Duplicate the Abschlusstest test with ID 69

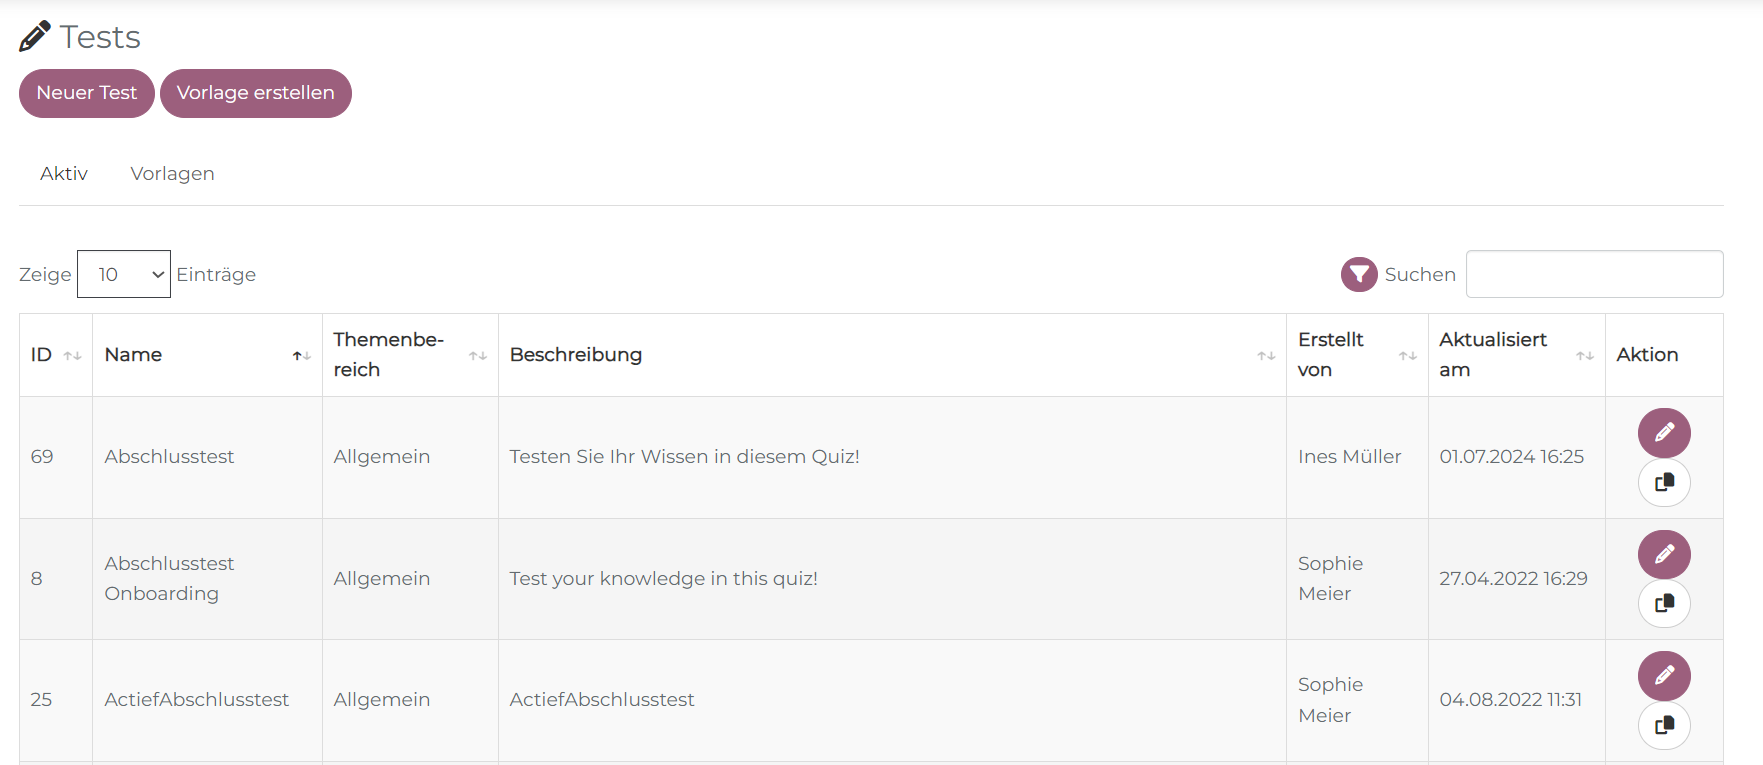point(1664,483)
